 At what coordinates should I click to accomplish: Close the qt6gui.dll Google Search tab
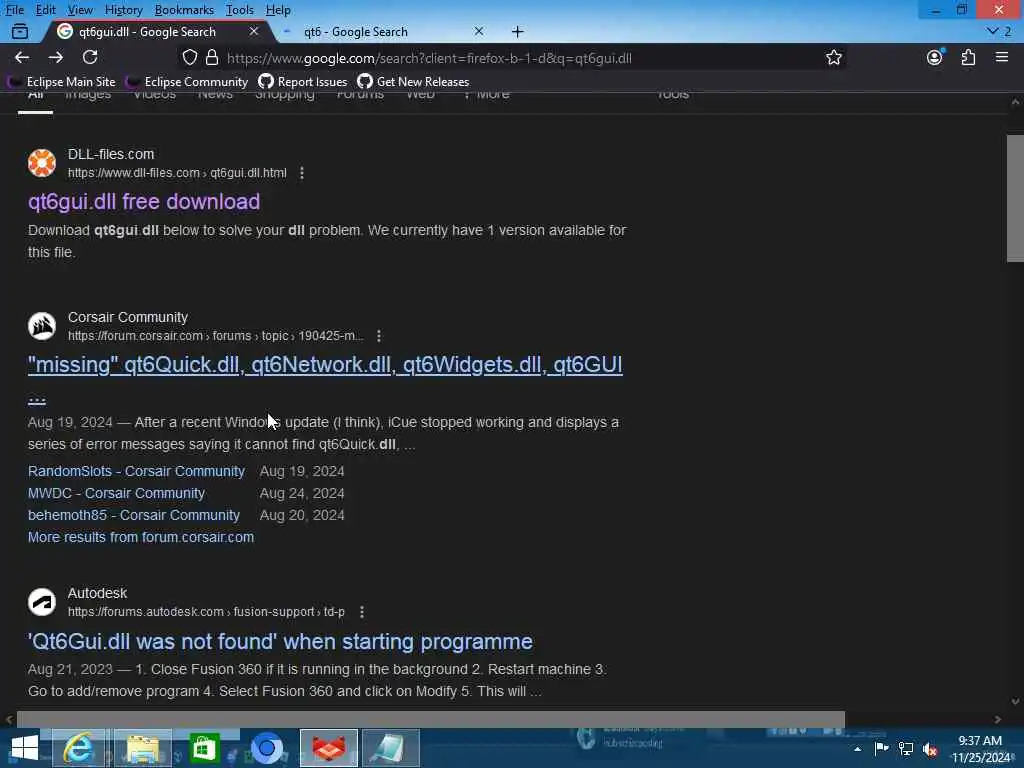tap(253, 31)
